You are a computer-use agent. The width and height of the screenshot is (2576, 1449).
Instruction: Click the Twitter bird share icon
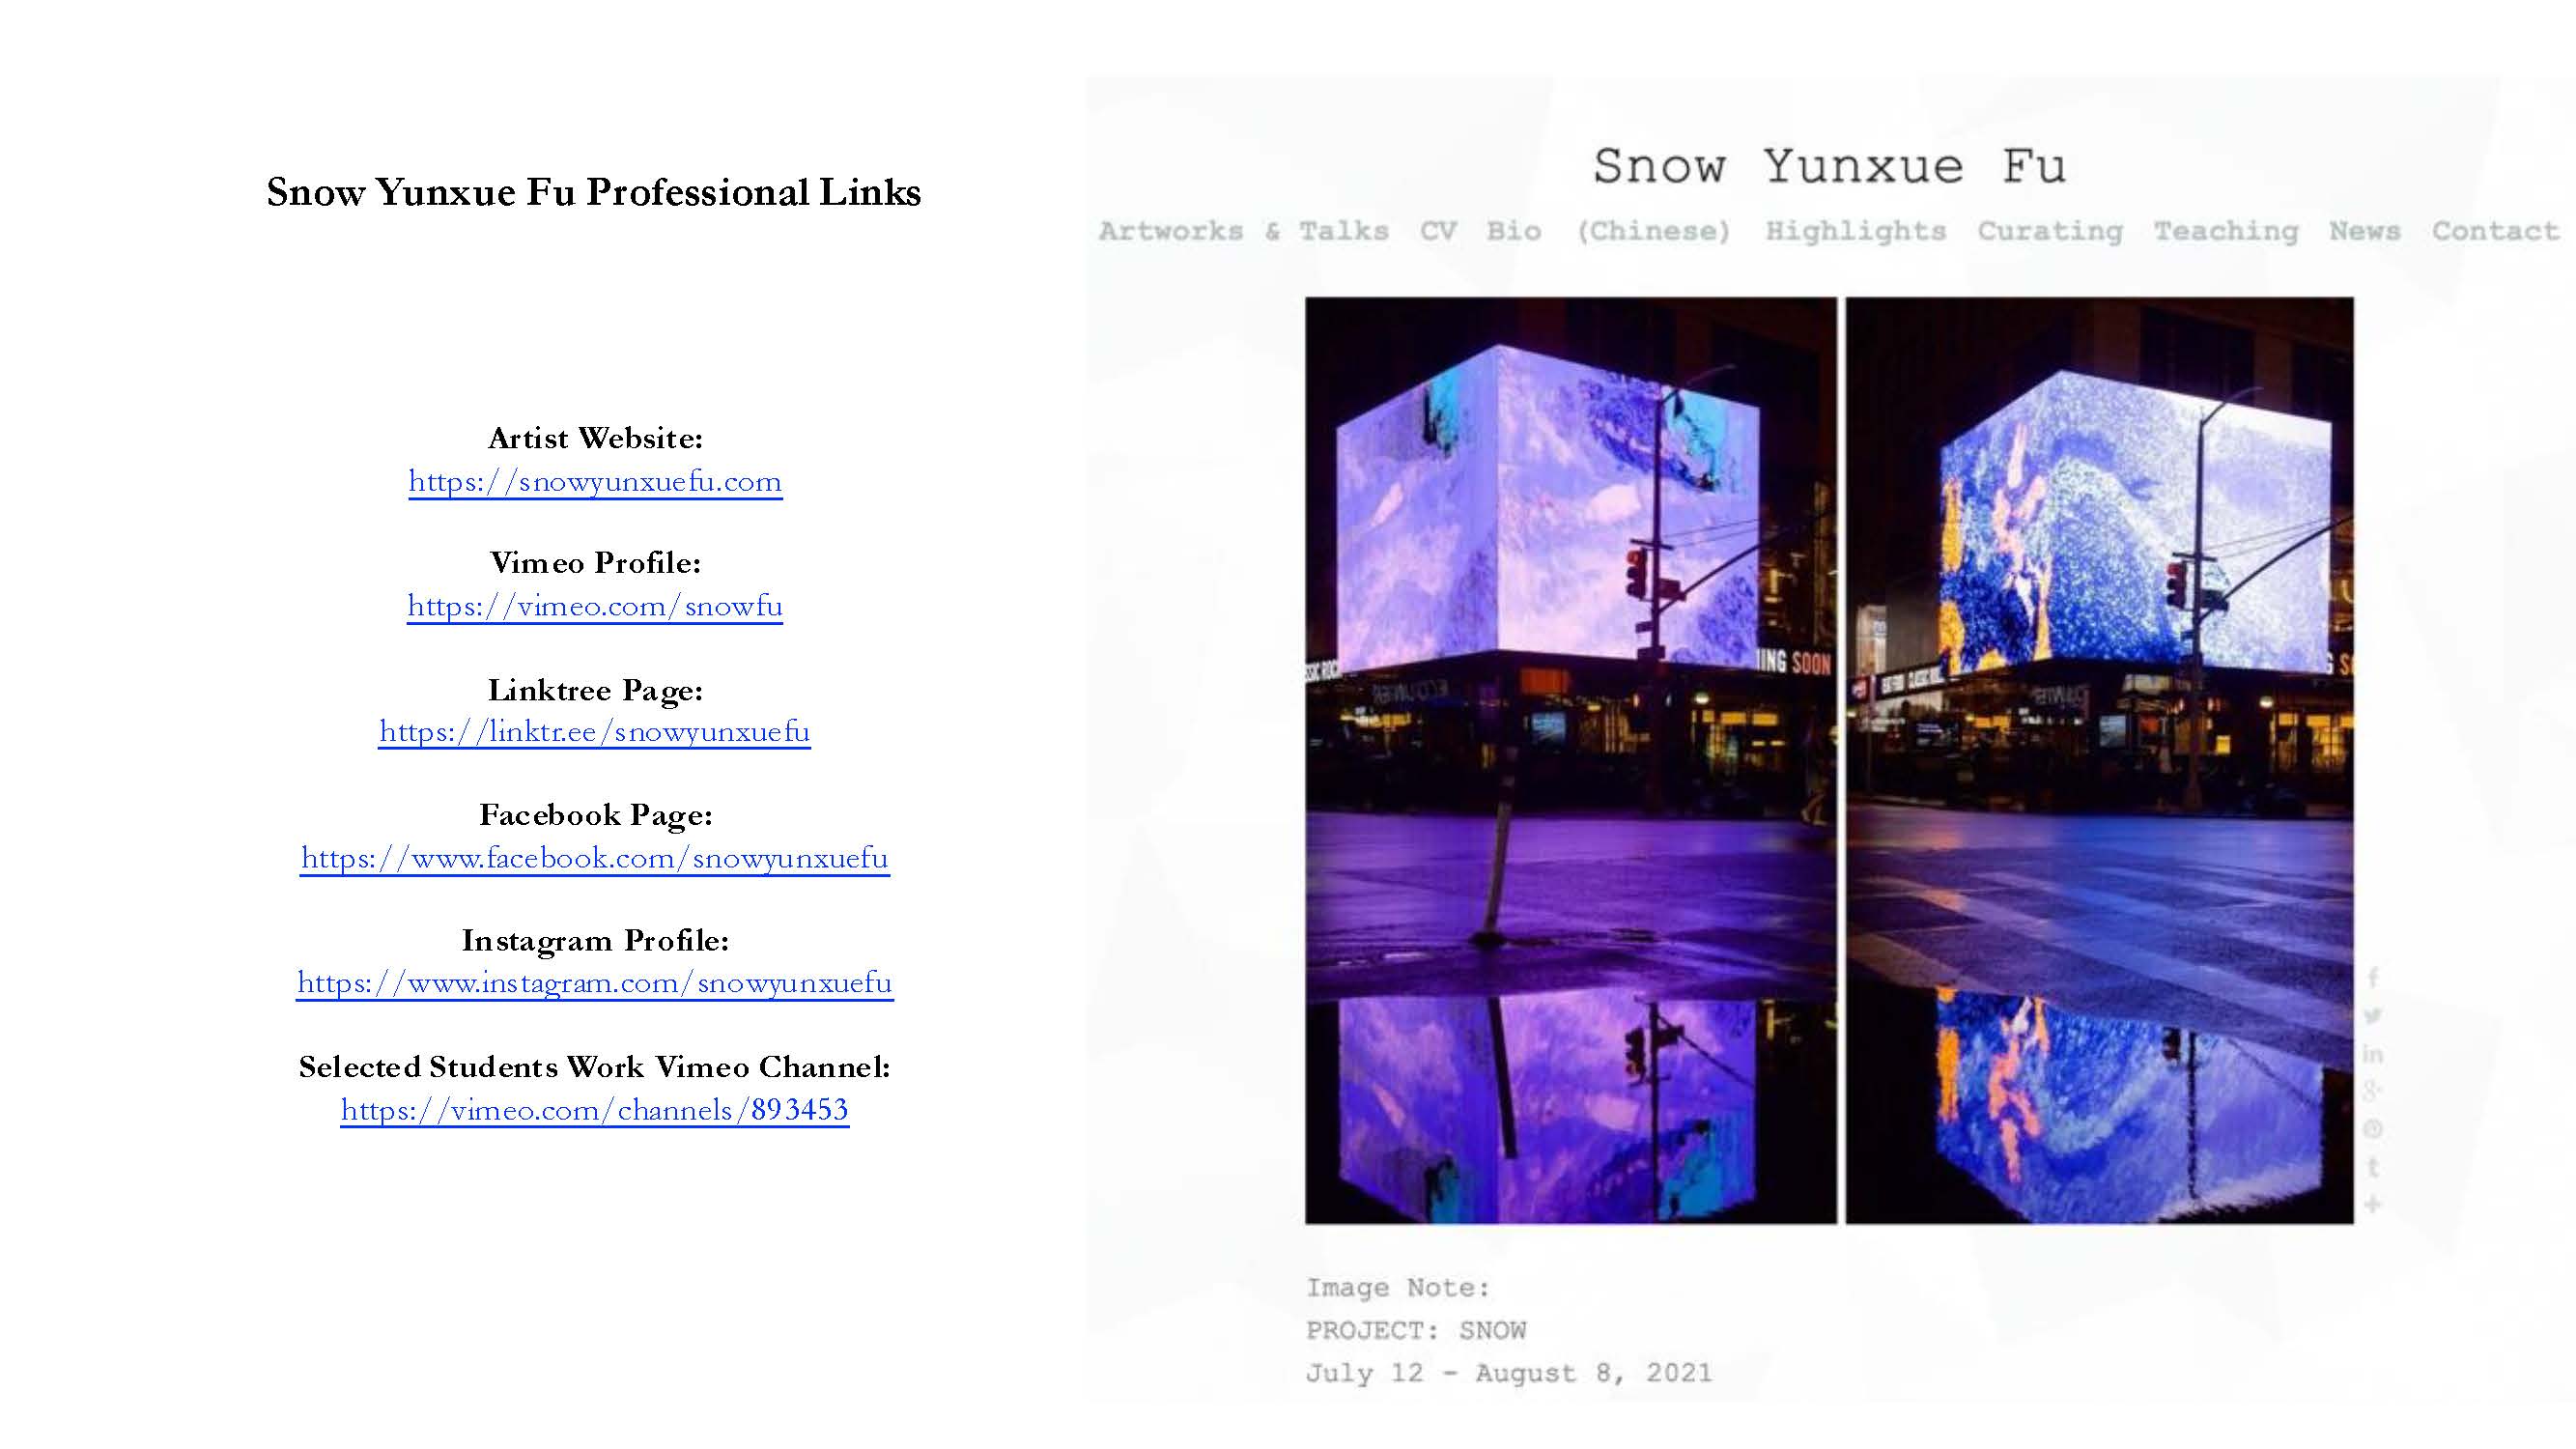[x=2372, y=1016]
